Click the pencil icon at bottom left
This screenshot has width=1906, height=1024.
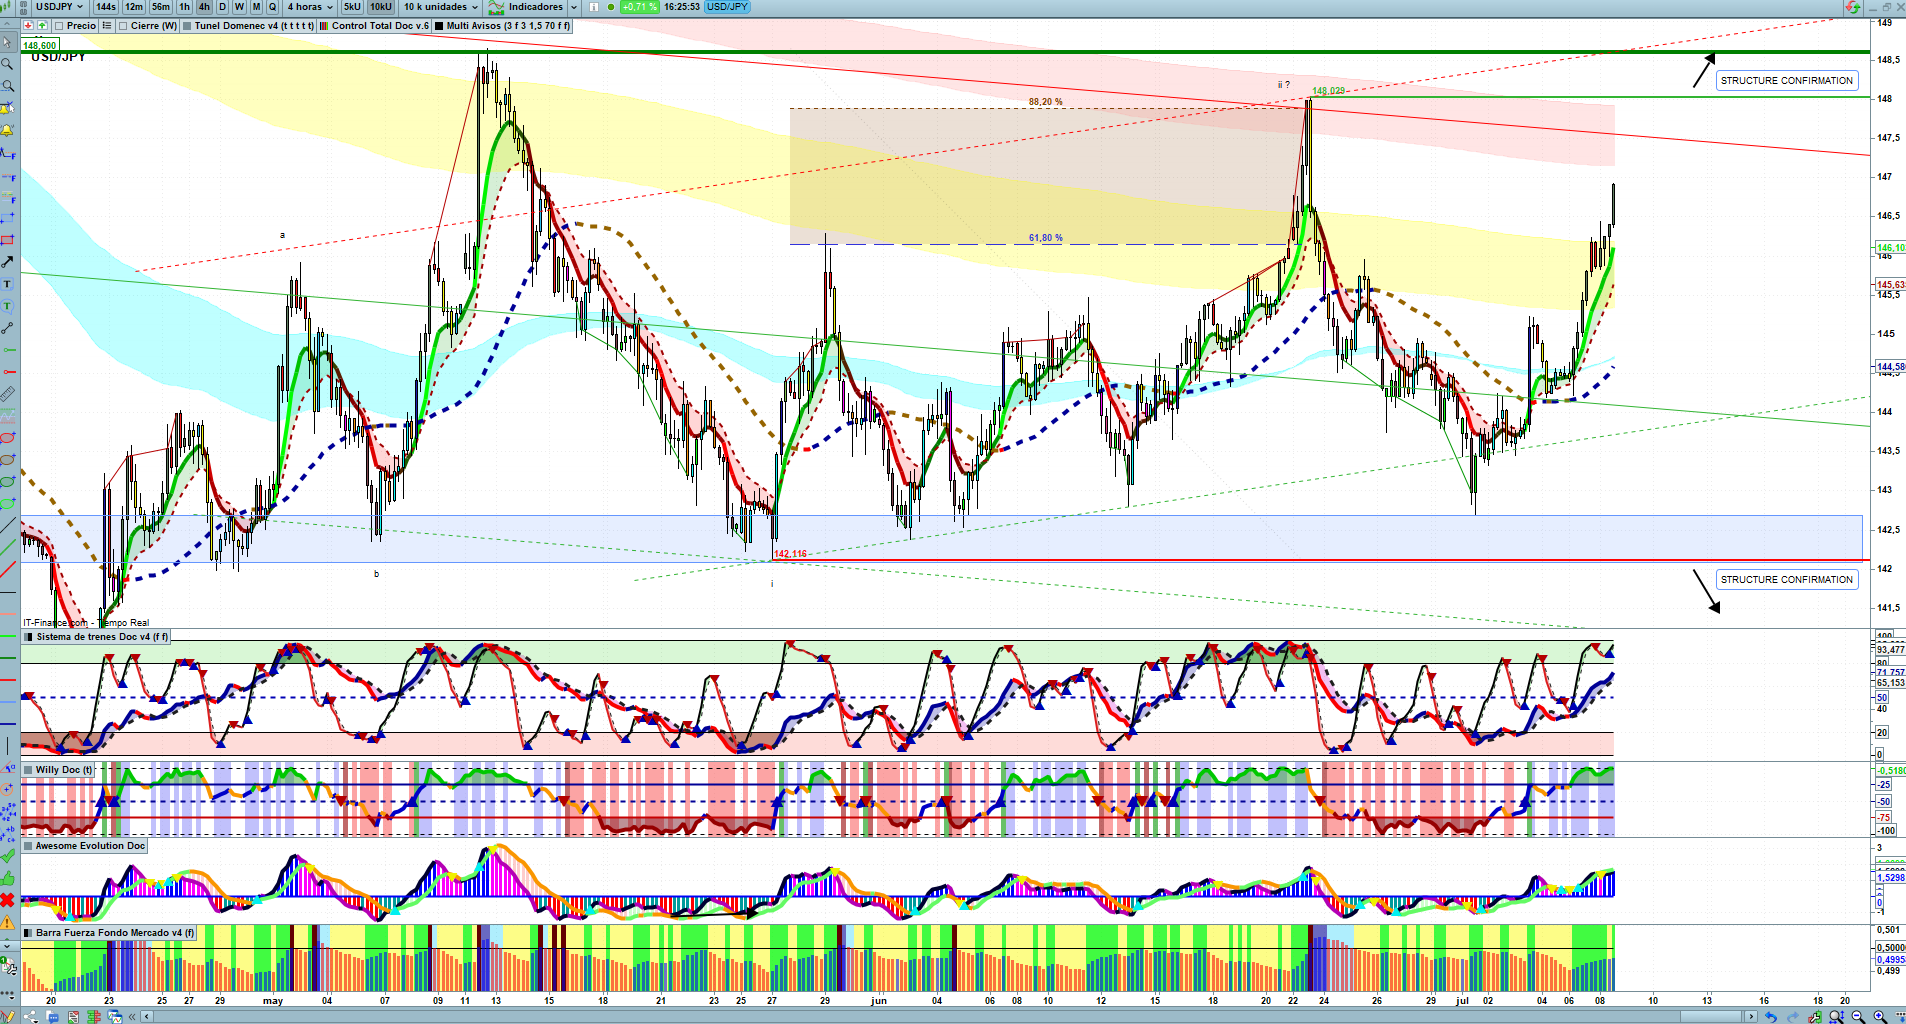[9, 1017]
